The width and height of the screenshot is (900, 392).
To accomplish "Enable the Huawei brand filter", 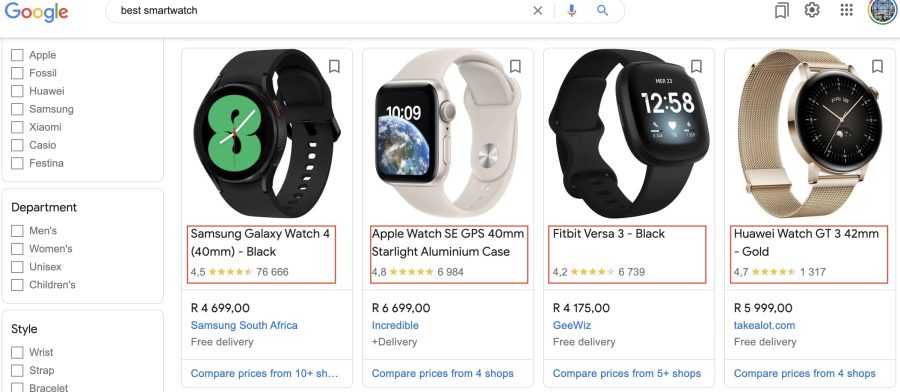I will (17, 91).
